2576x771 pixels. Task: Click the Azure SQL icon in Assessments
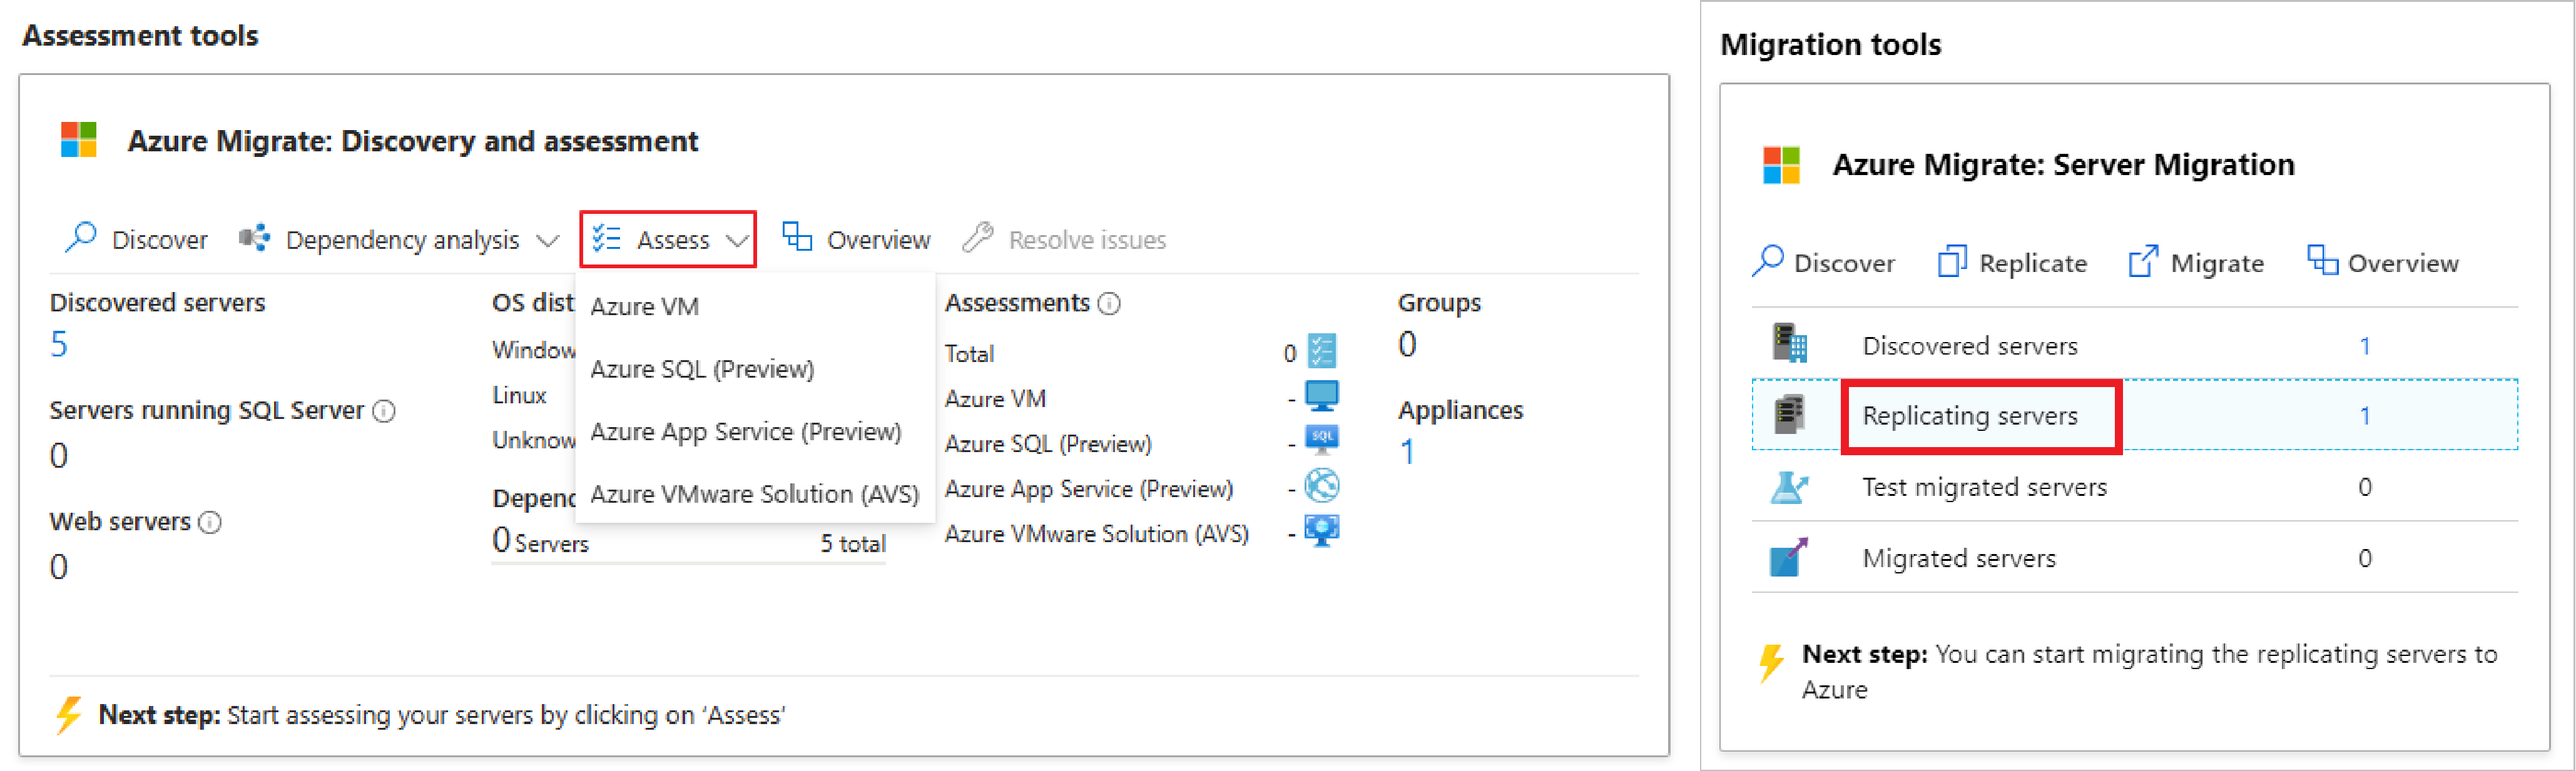pos(1322,440)
